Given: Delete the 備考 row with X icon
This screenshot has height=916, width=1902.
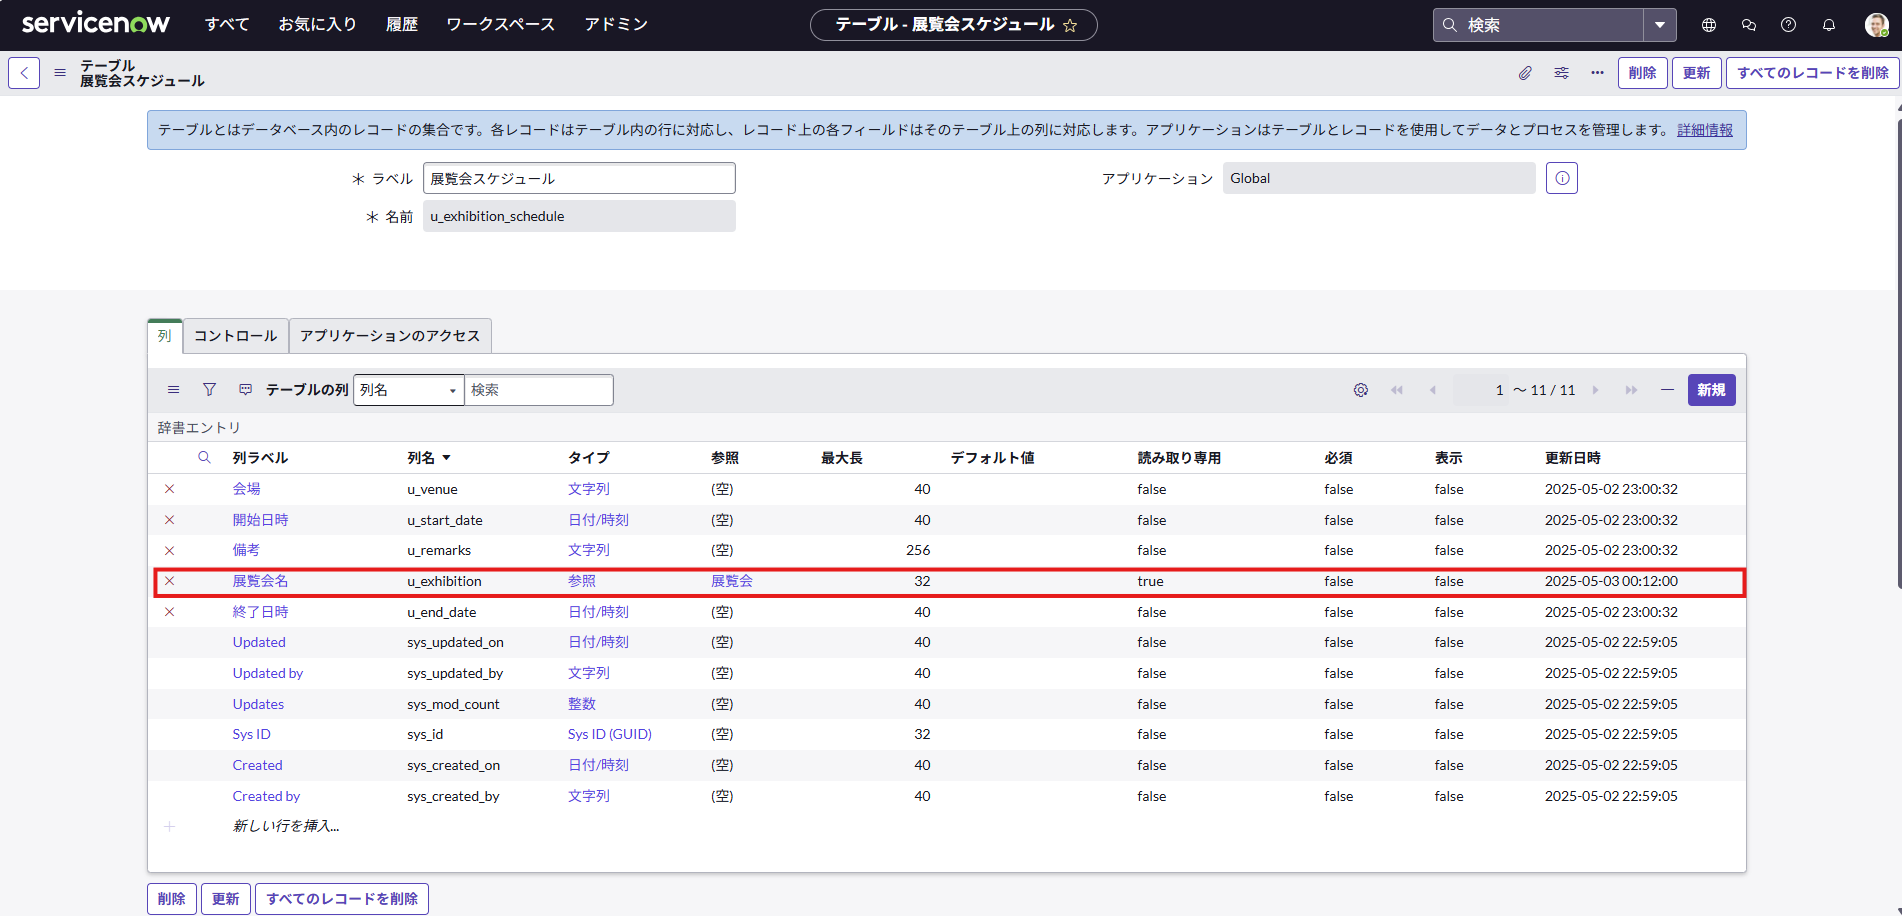Looking at the screenshot, I should click(x=170, y=551).
